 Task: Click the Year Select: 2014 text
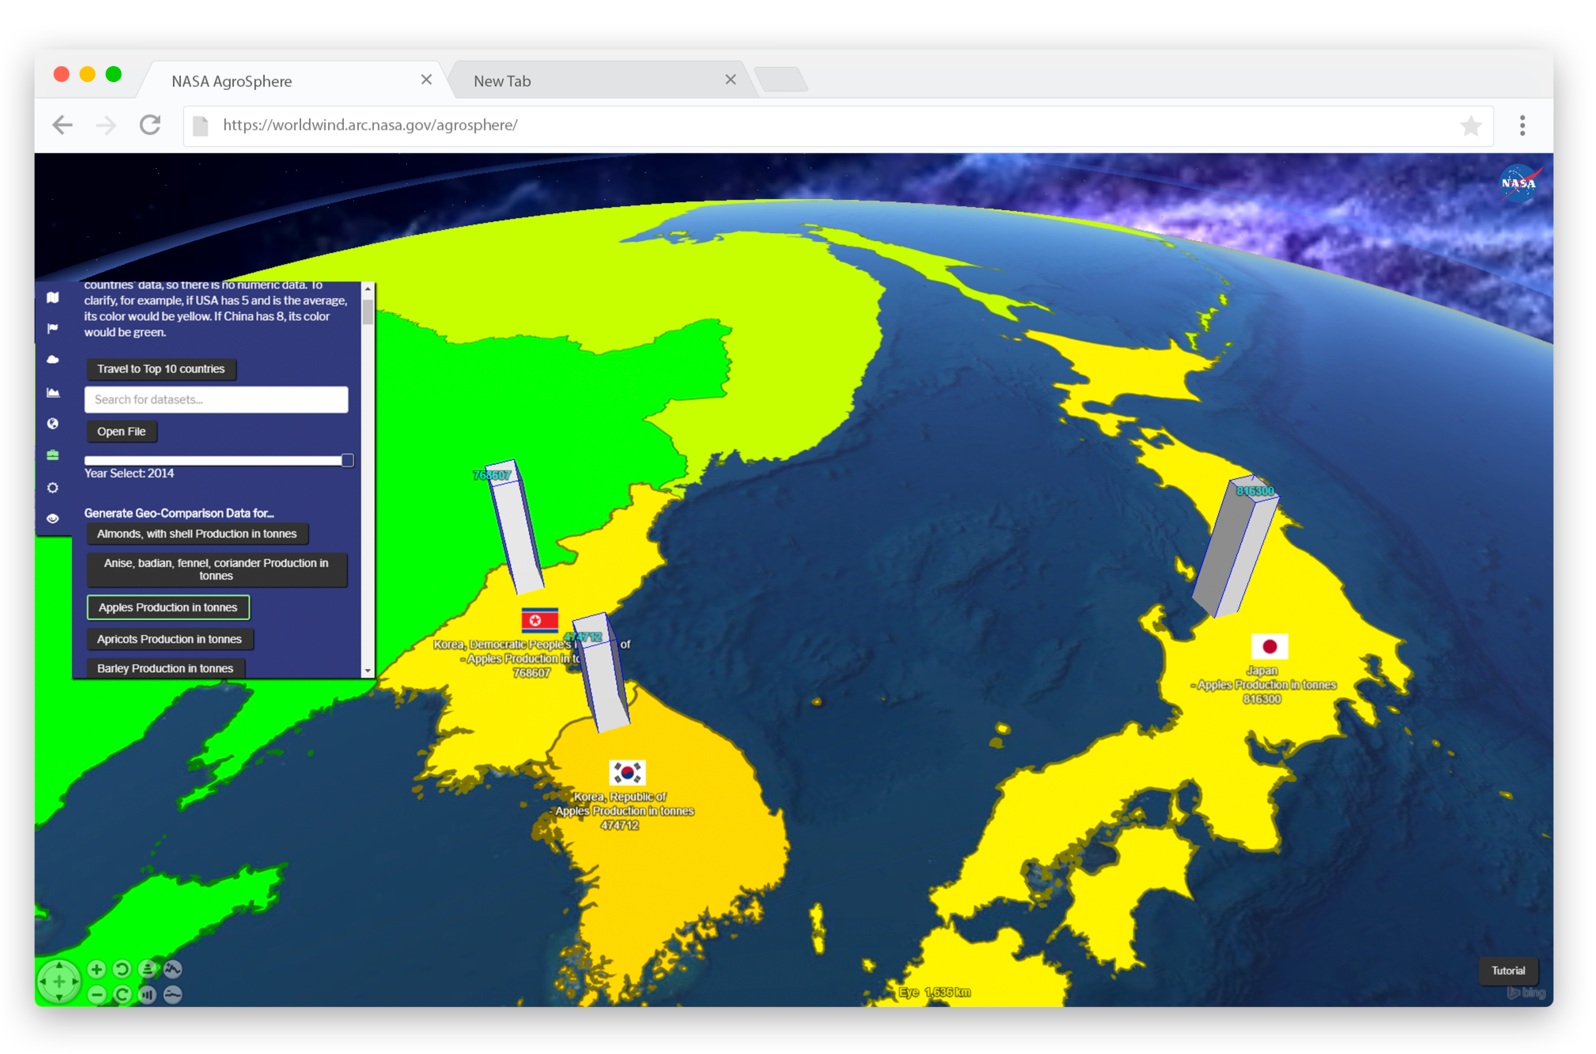point(129,474)
